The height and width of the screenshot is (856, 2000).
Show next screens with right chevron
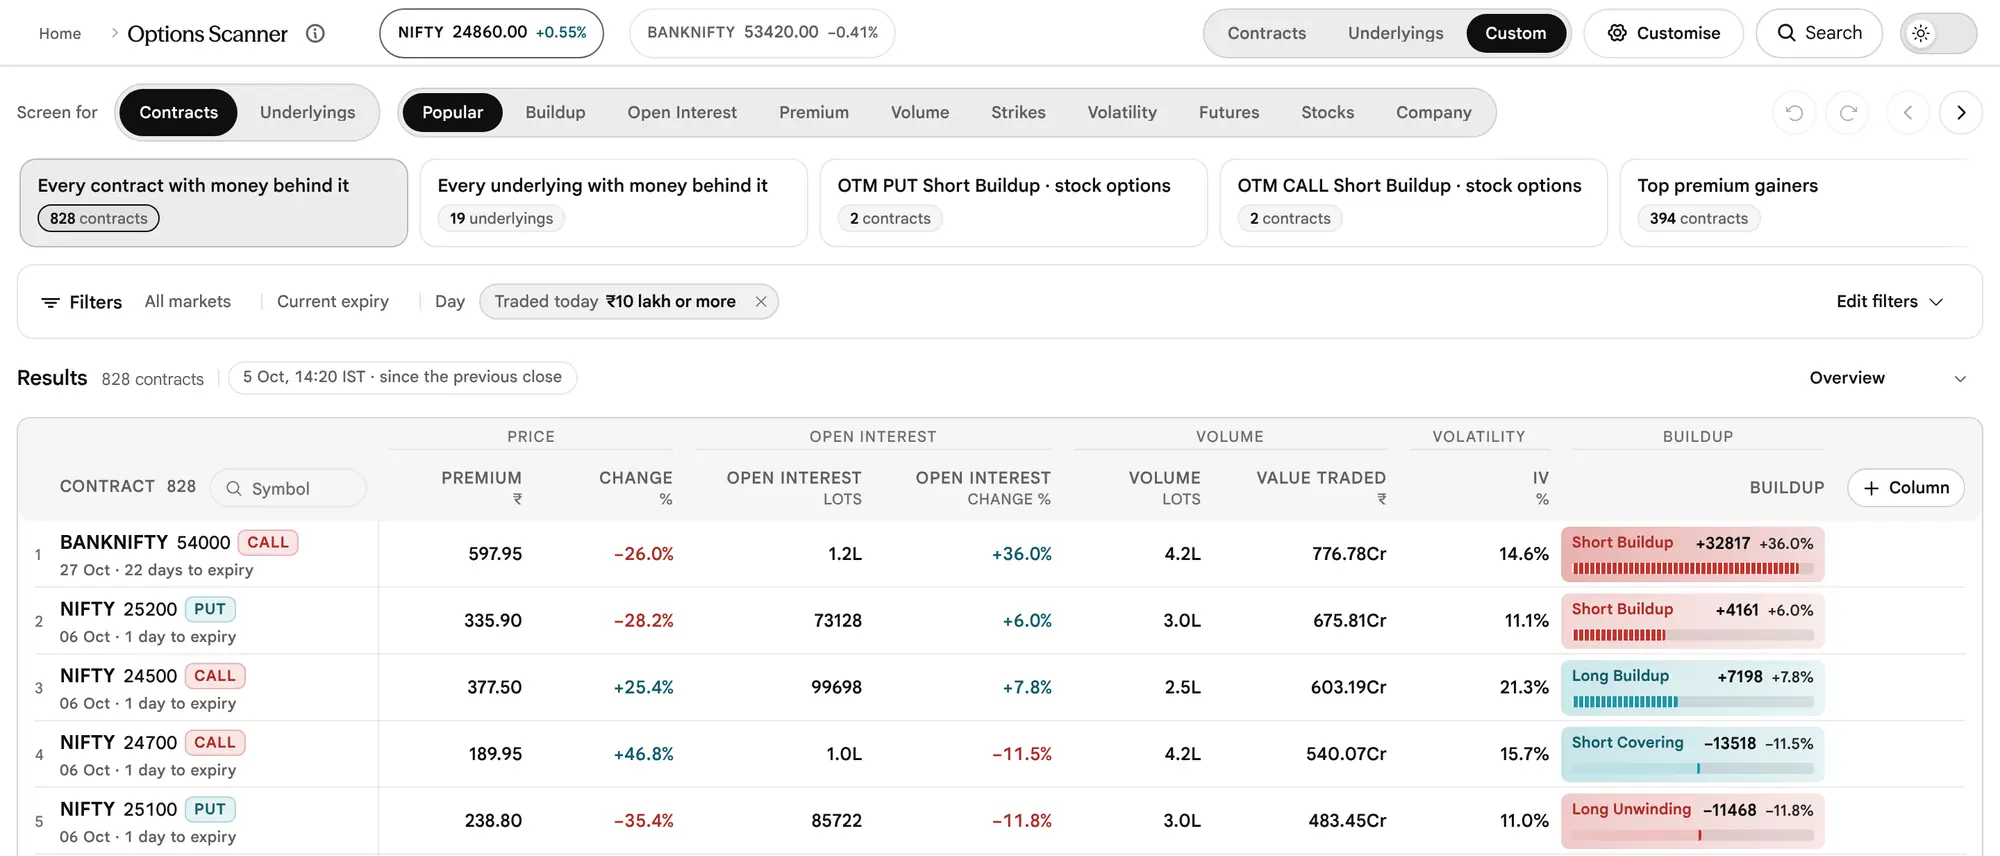(x=1961, y=112)
